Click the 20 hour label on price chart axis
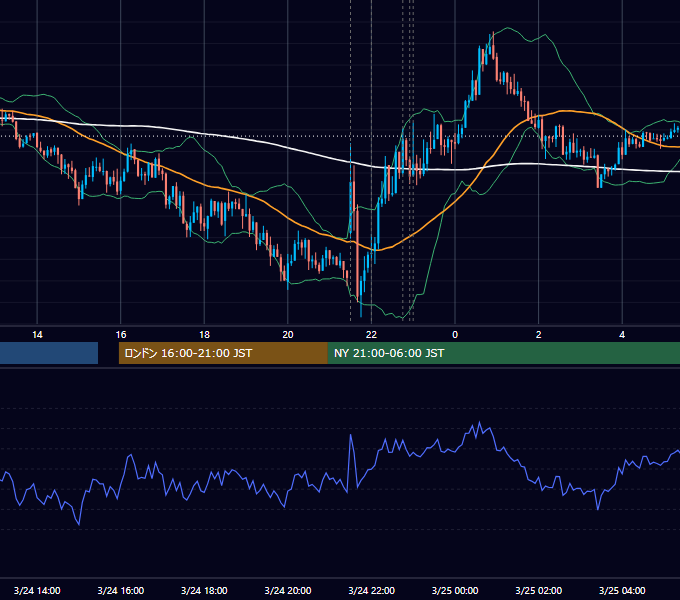This screenshot has width=680, height=600. coord(288,335)
